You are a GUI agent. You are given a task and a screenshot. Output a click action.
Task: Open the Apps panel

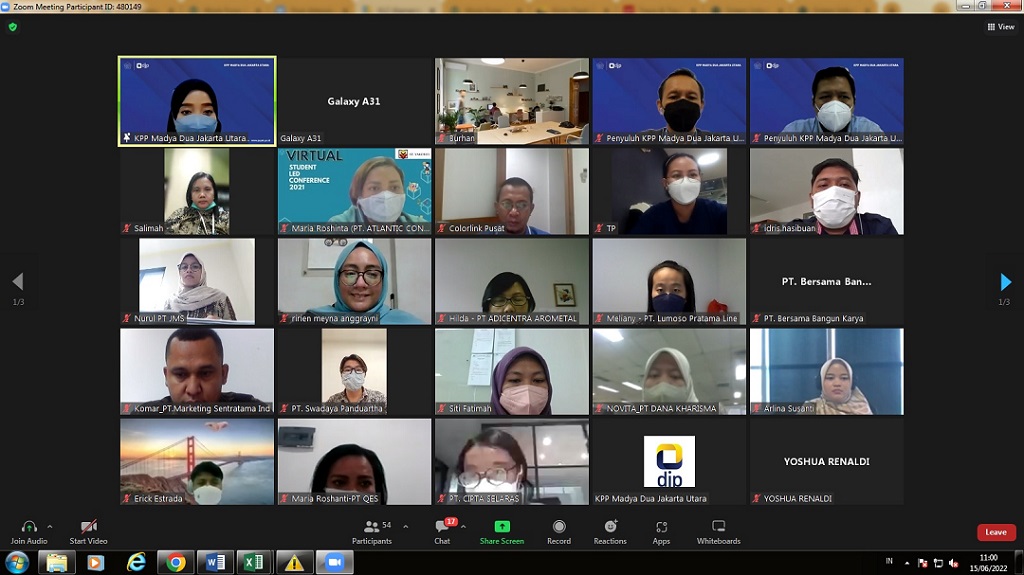pos(661,527)
